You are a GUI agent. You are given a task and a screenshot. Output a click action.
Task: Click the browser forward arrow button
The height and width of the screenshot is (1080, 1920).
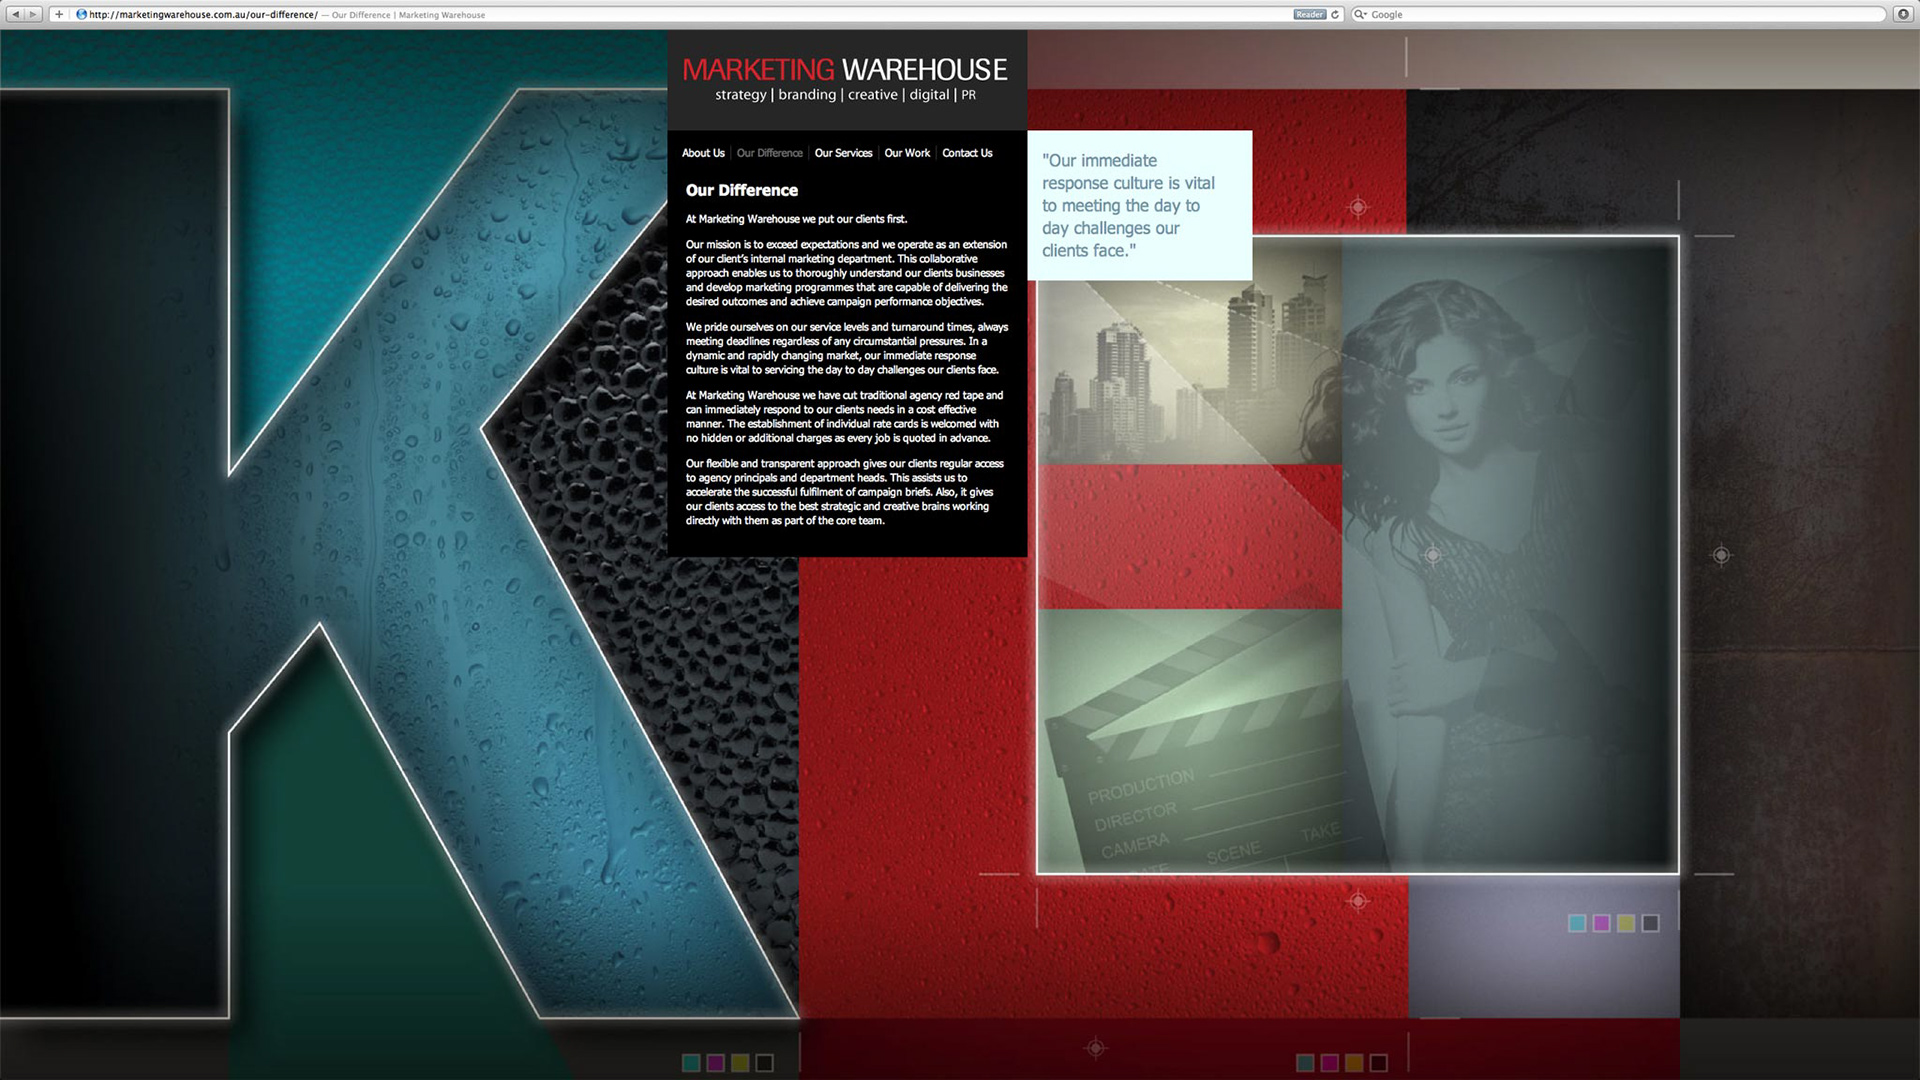[33, 14]
